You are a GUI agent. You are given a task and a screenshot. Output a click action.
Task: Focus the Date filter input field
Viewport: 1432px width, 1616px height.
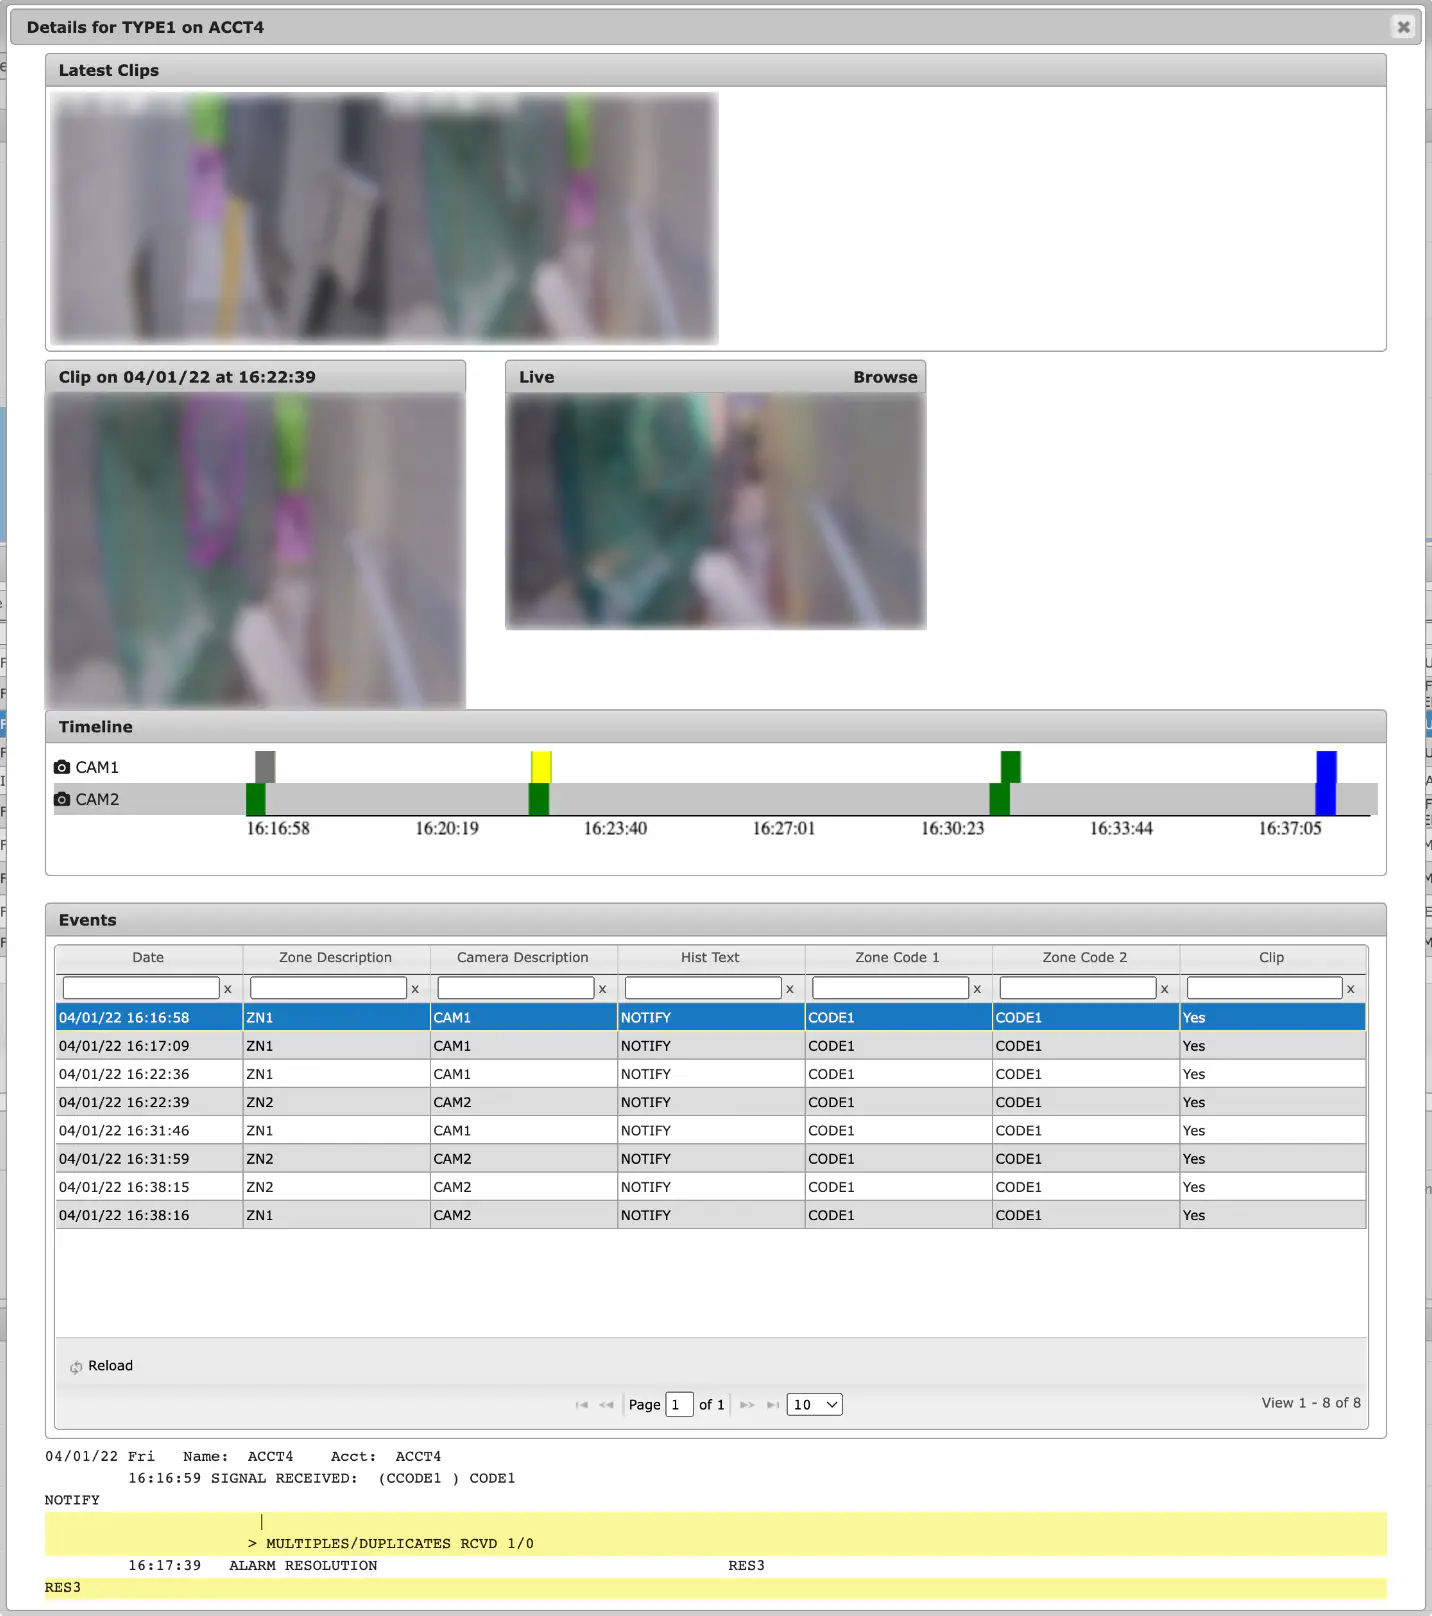coord(141,988)
